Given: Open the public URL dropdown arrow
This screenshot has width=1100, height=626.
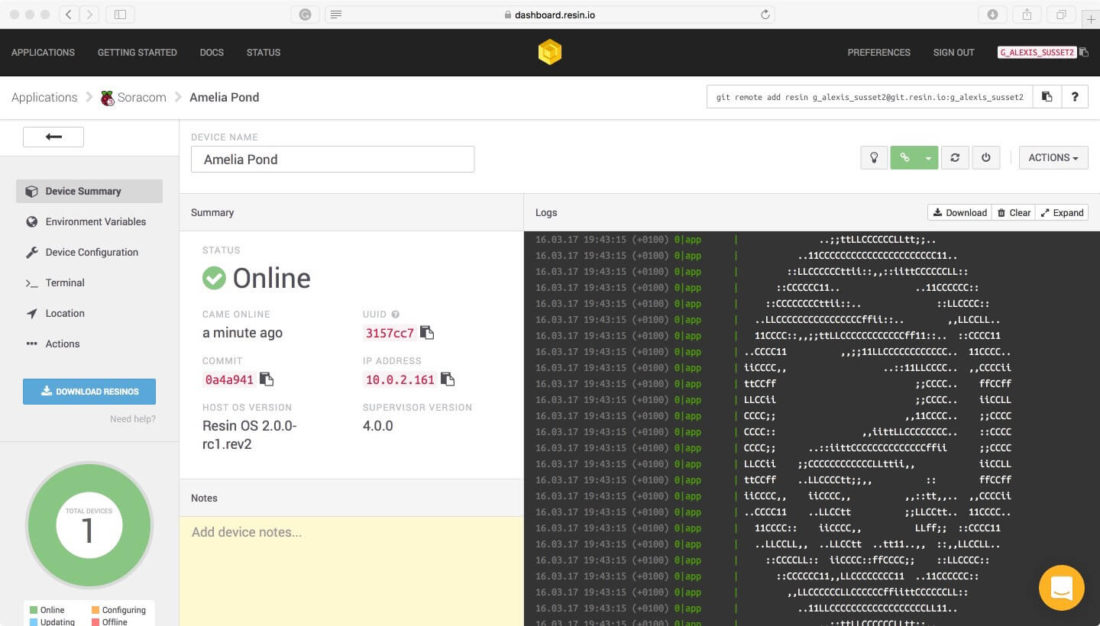Looking at the screenshot, I should click(x=928, y=157).
